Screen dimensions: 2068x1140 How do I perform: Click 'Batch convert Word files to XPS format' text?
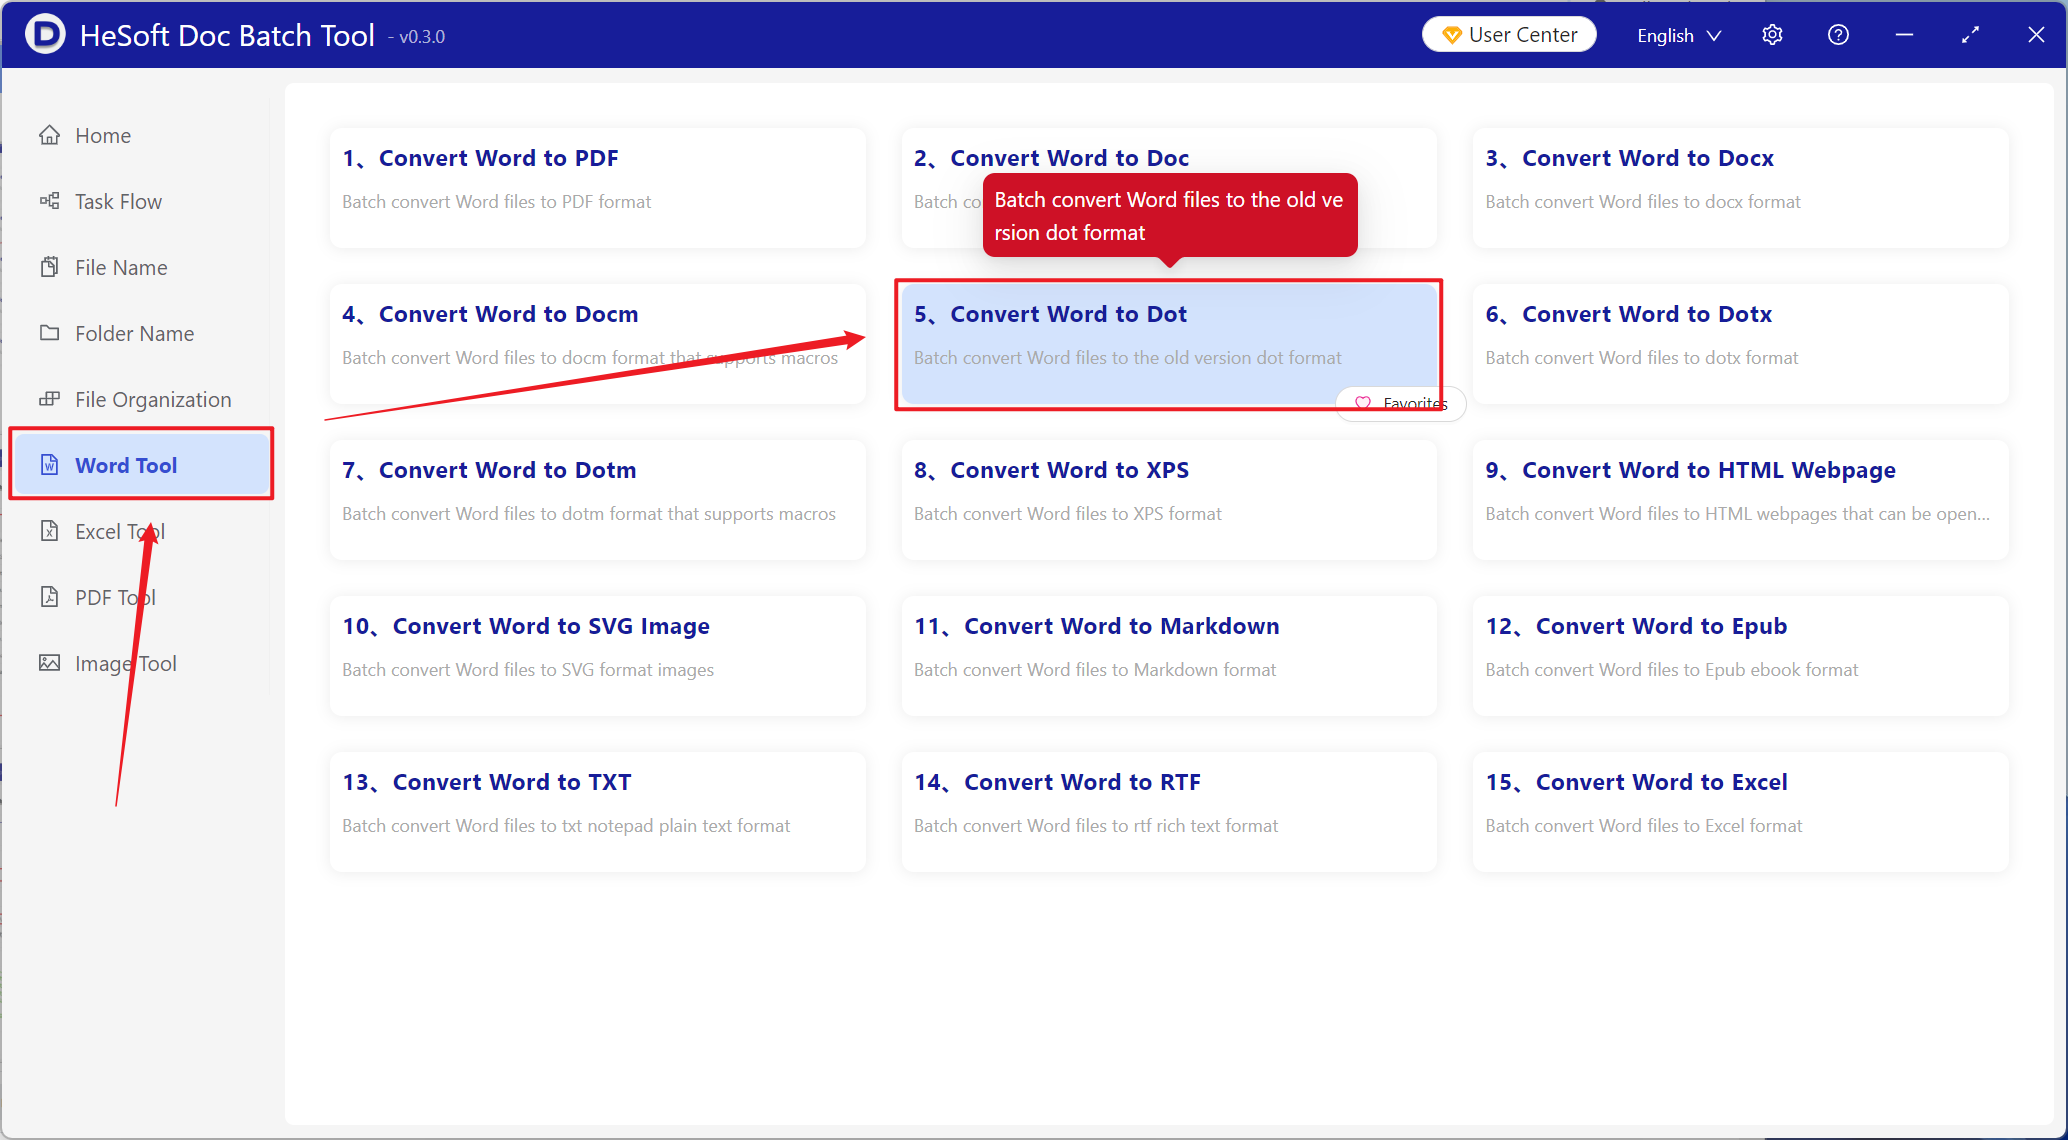pos(1067,513)
